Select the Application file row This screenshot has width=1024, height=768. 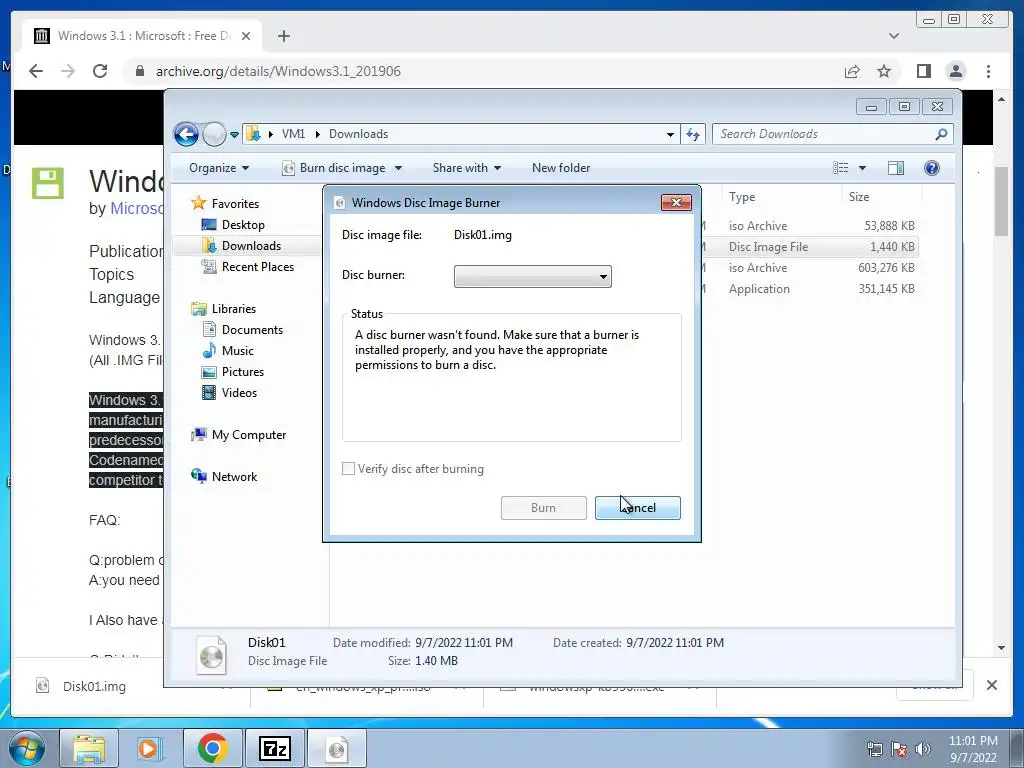808,289
